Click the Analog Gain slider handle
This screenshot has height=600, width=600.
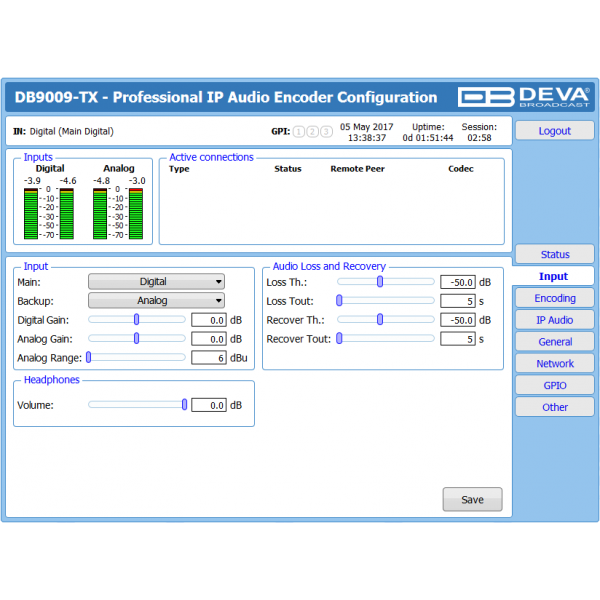tap(137, 338)
